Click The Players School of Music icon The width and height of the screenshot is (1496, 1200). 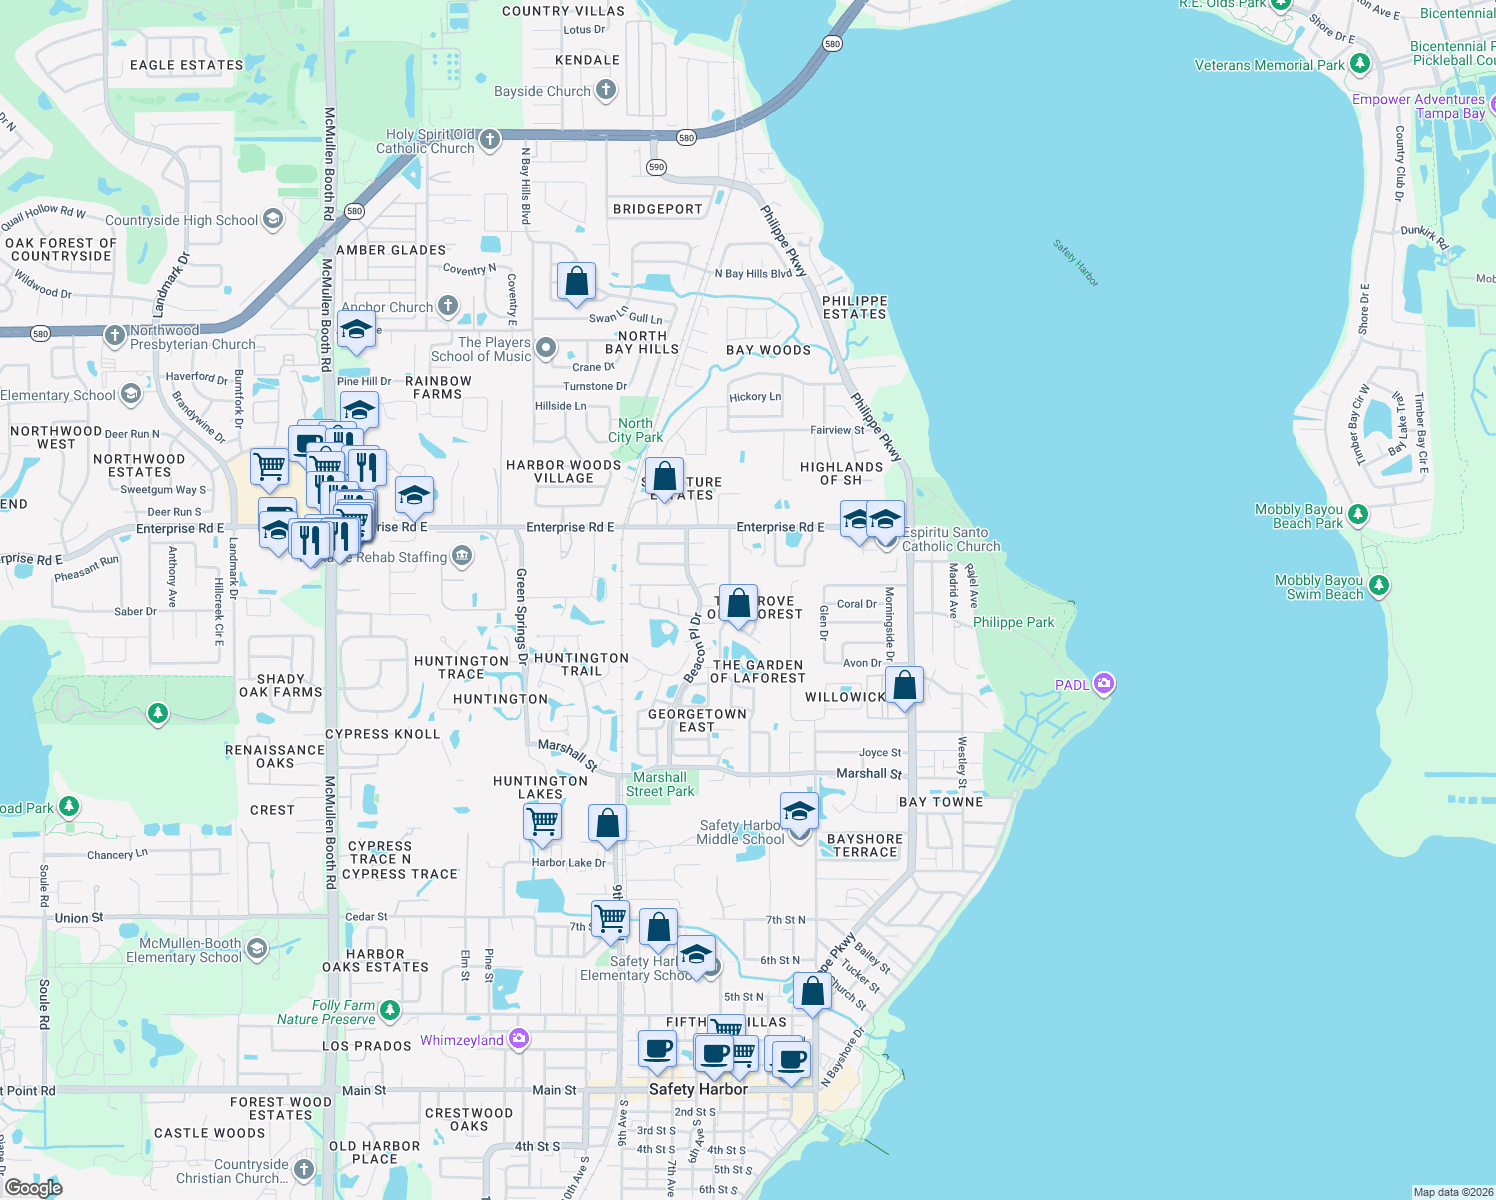coord(545,349)
